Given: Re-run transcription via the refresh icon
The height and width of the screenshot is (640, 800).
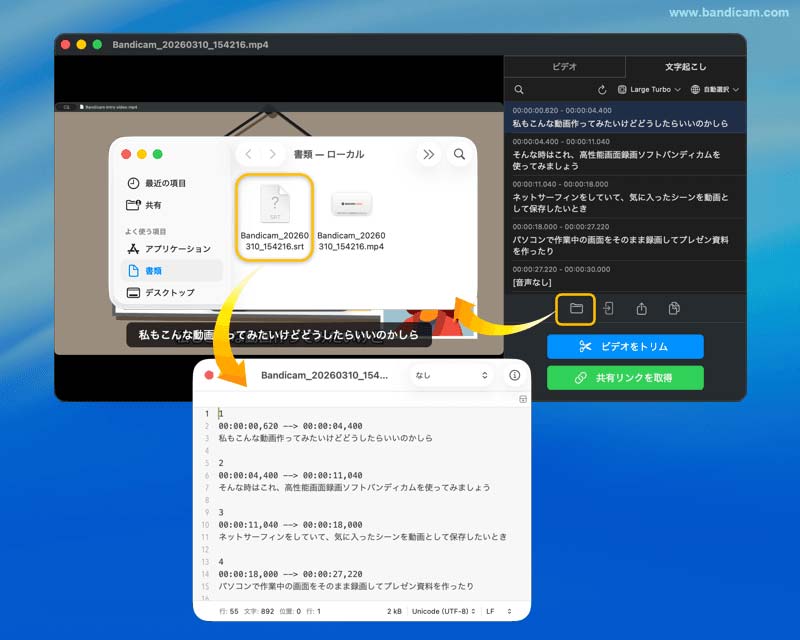Looking at the screenshot, I should 601,89.
